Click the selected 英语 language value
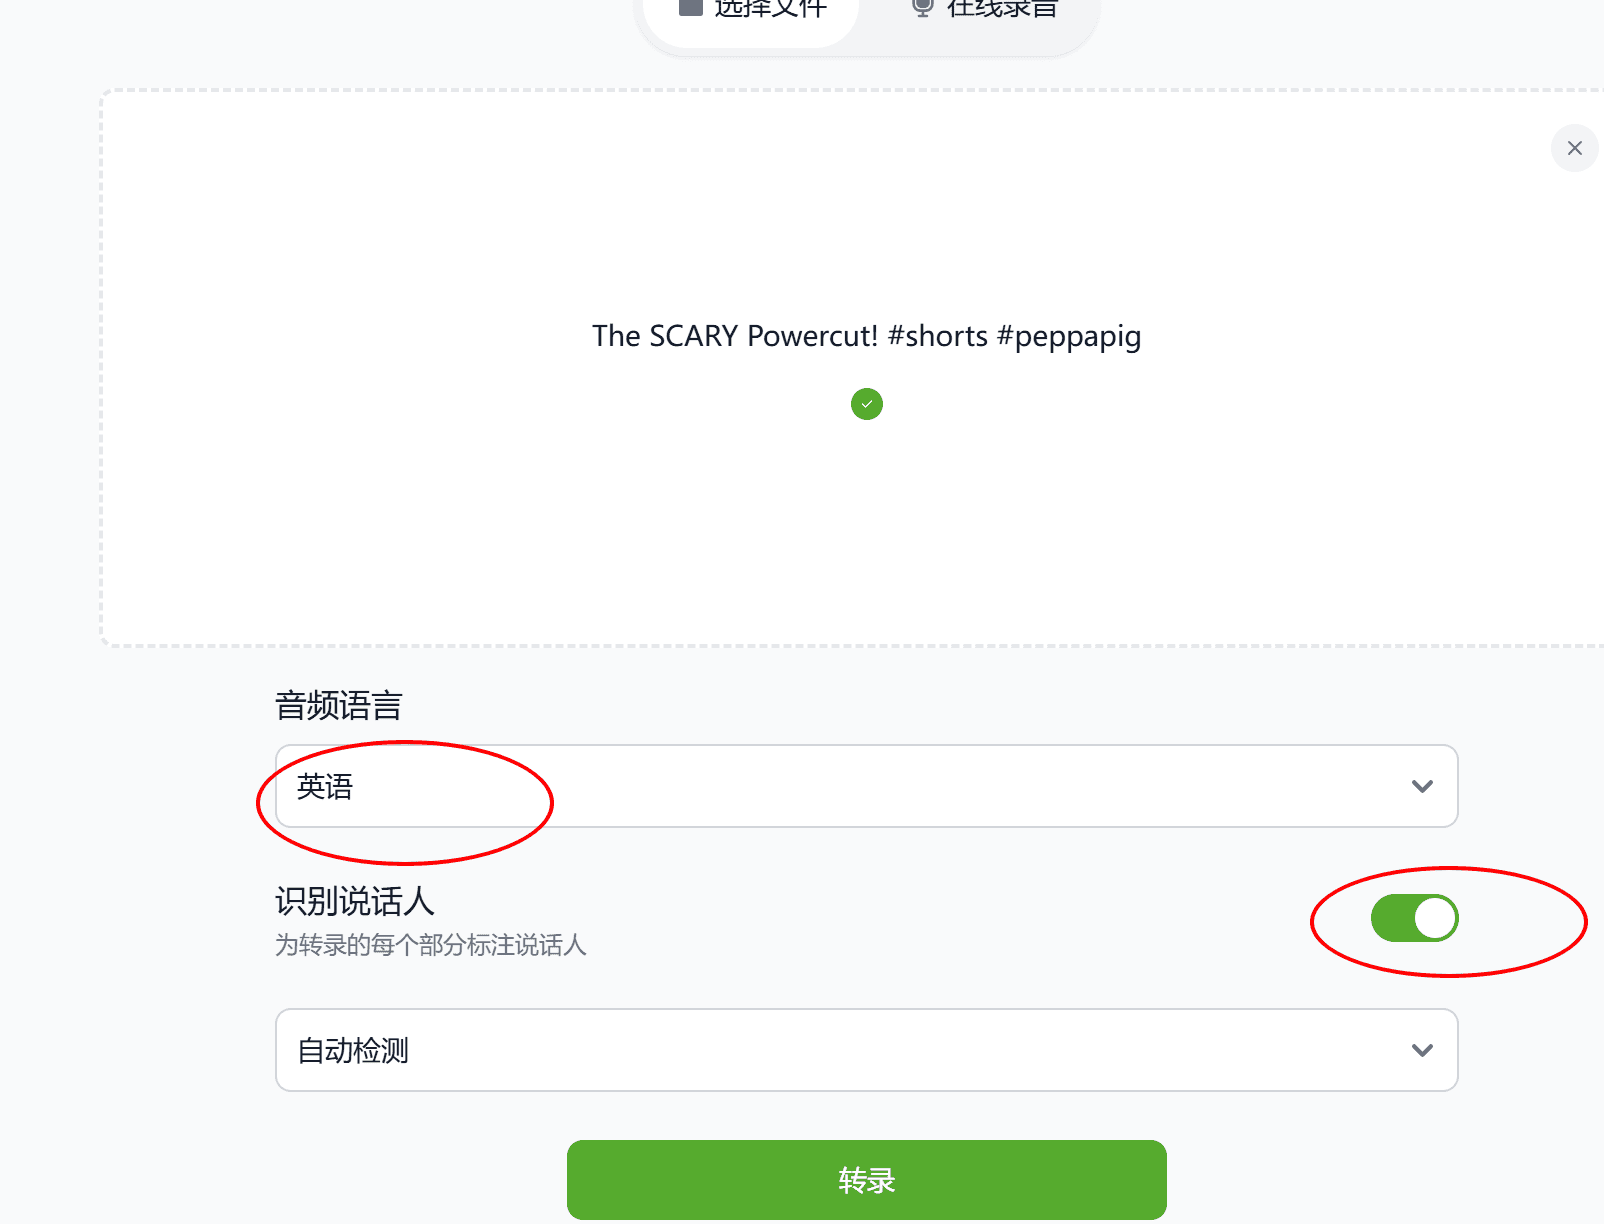This screenshot has height=1224, width=1604. [325, 787]
